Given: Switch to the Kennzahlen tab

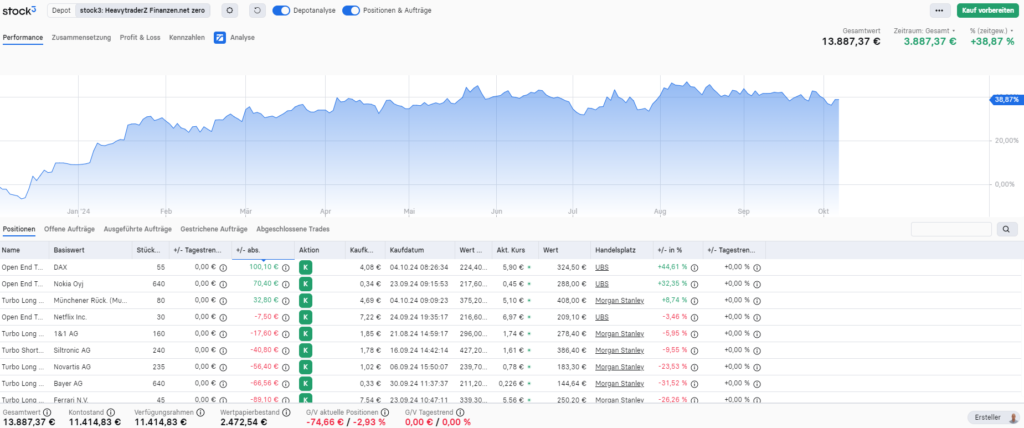Looking at the screenshot, I should [187, 37].
